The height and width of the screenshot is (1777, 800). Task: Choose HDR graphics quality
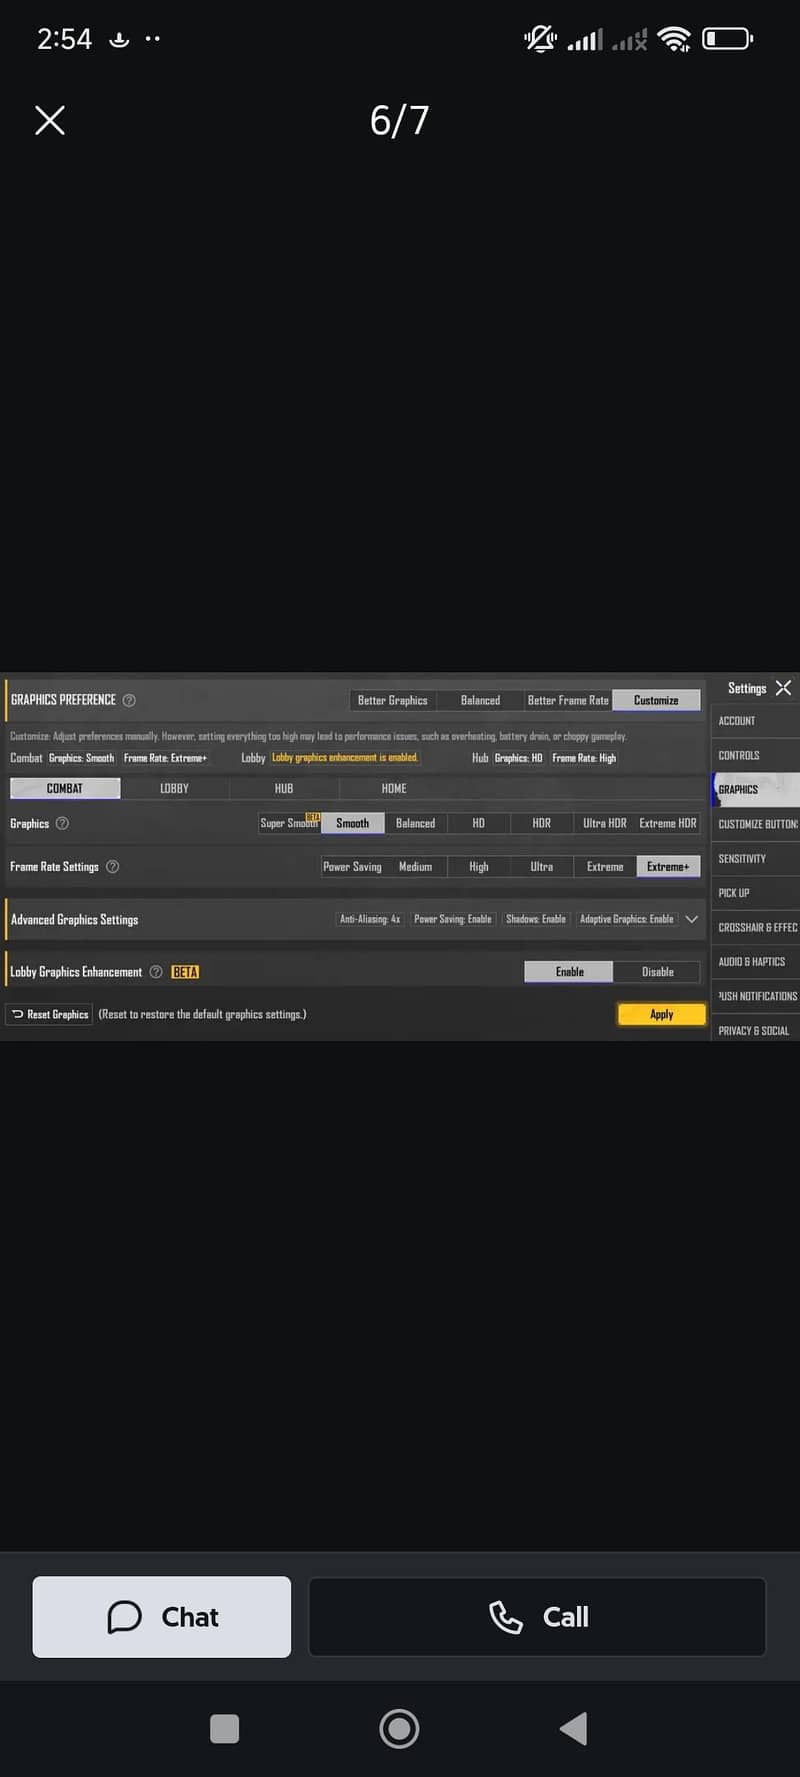(541, 823)
